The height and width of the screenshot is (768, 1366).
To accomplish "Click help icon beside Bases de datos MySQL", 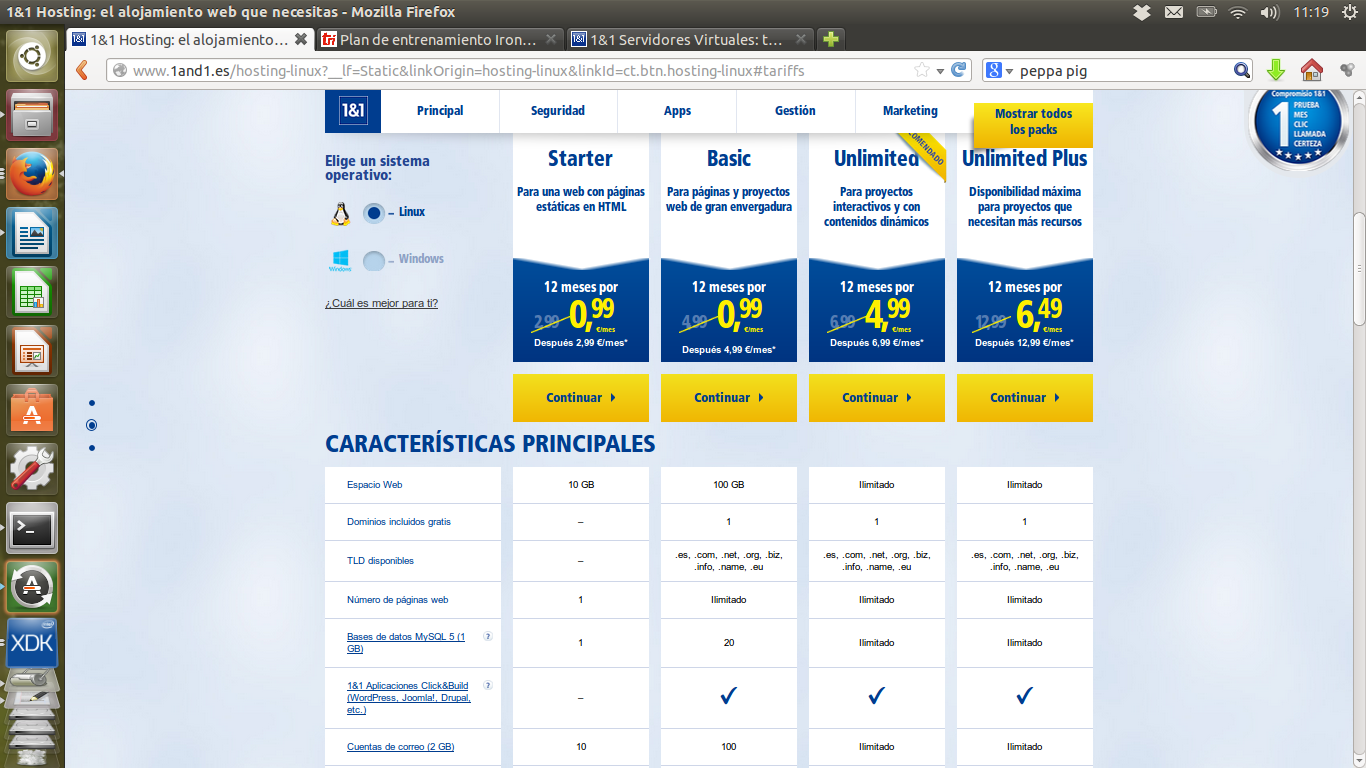I will [x=487, y=636].
